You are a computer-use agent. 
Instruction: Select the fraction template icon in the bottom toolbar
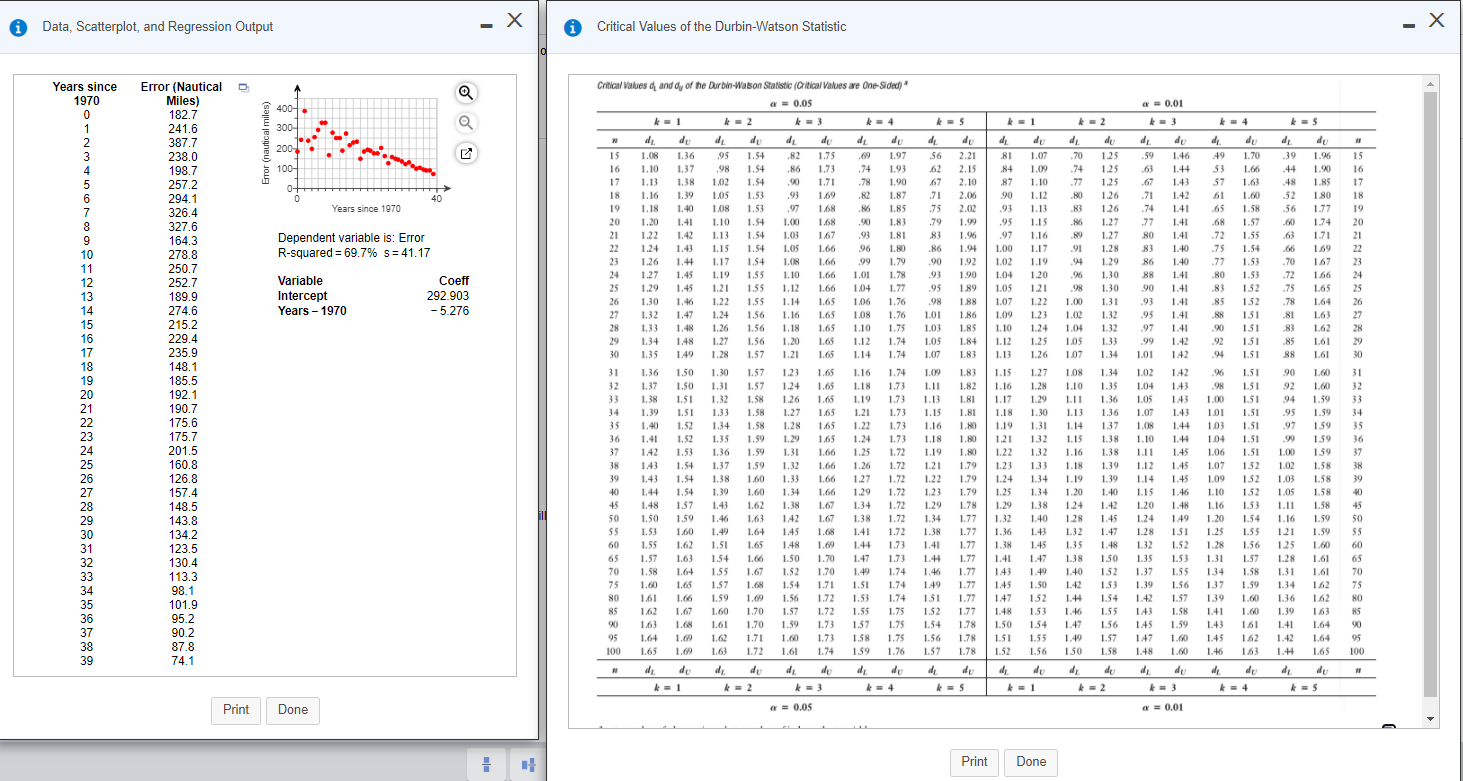pyautogui.click(x=489, y=765)
